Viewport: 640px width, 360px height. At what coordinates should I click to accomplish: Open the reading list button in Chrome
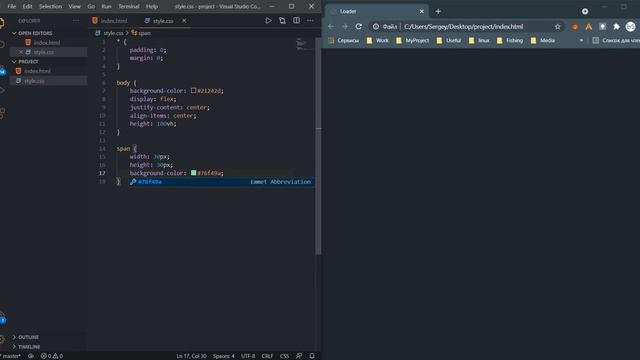pyautogui.click(x=616, y=40)
